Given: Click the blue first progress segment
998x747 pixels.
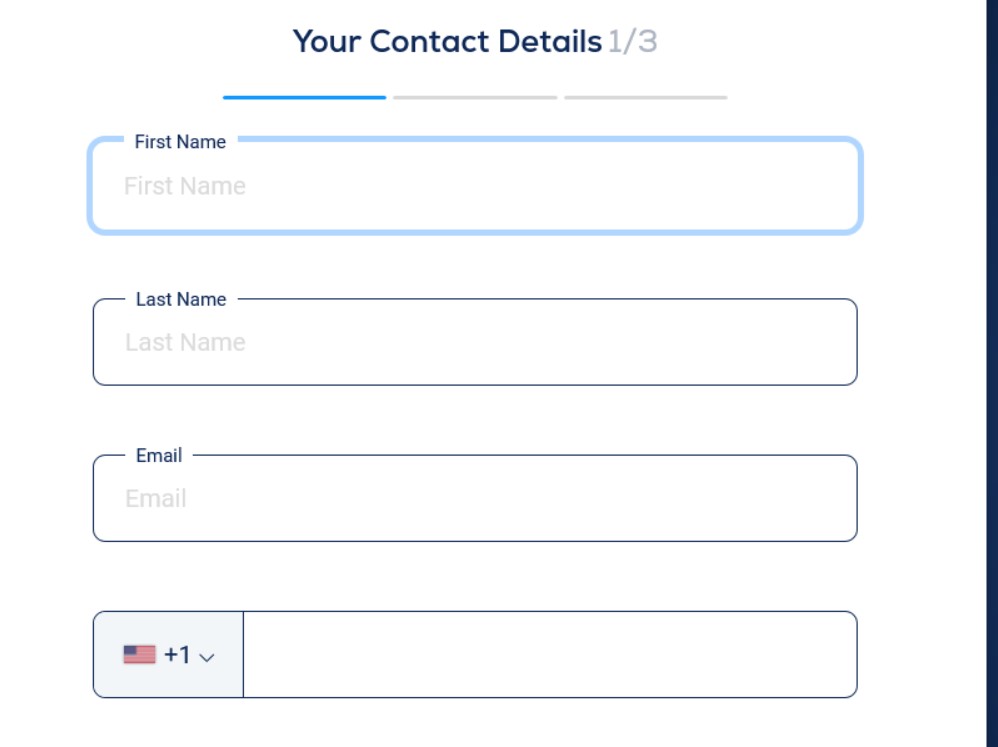Looking at the screenshot, I should (x=302, y=97).
